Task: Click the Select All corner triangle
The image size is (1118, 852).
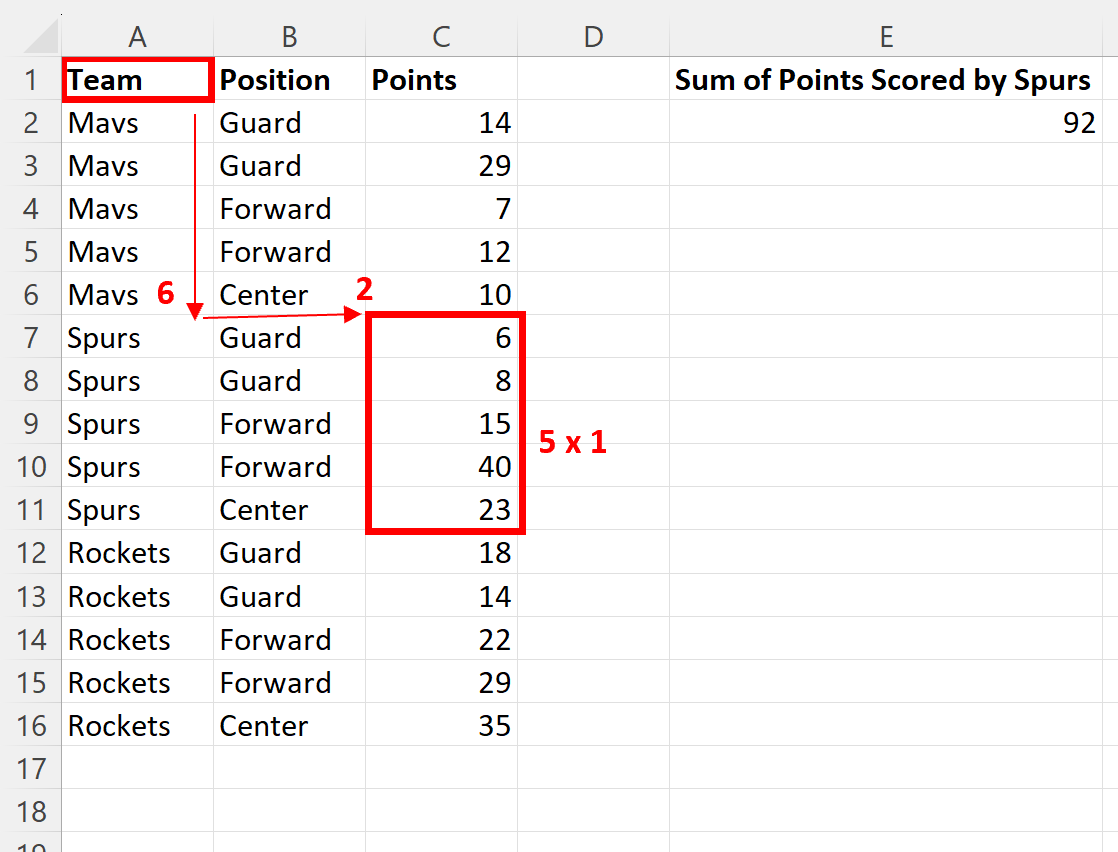Action: pyautogui.click(x=40, y=38)
